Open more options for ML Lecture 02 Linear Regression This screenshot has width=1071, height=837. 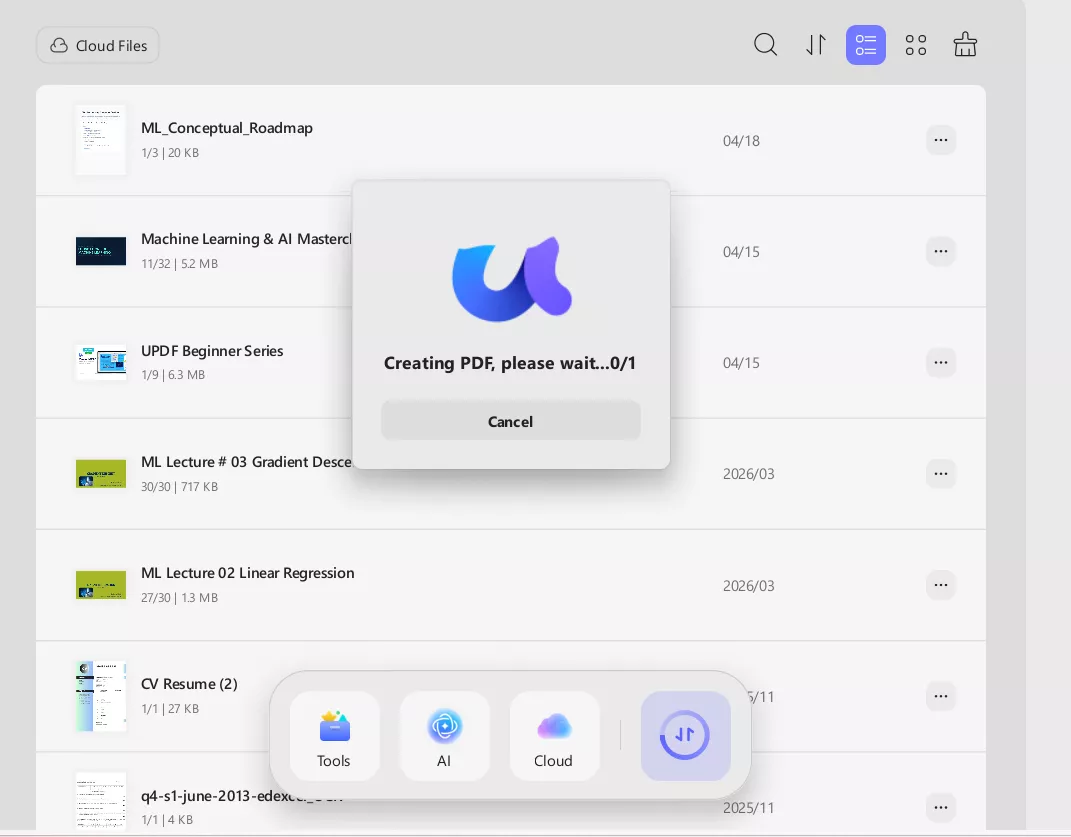[x=941, y=585]
